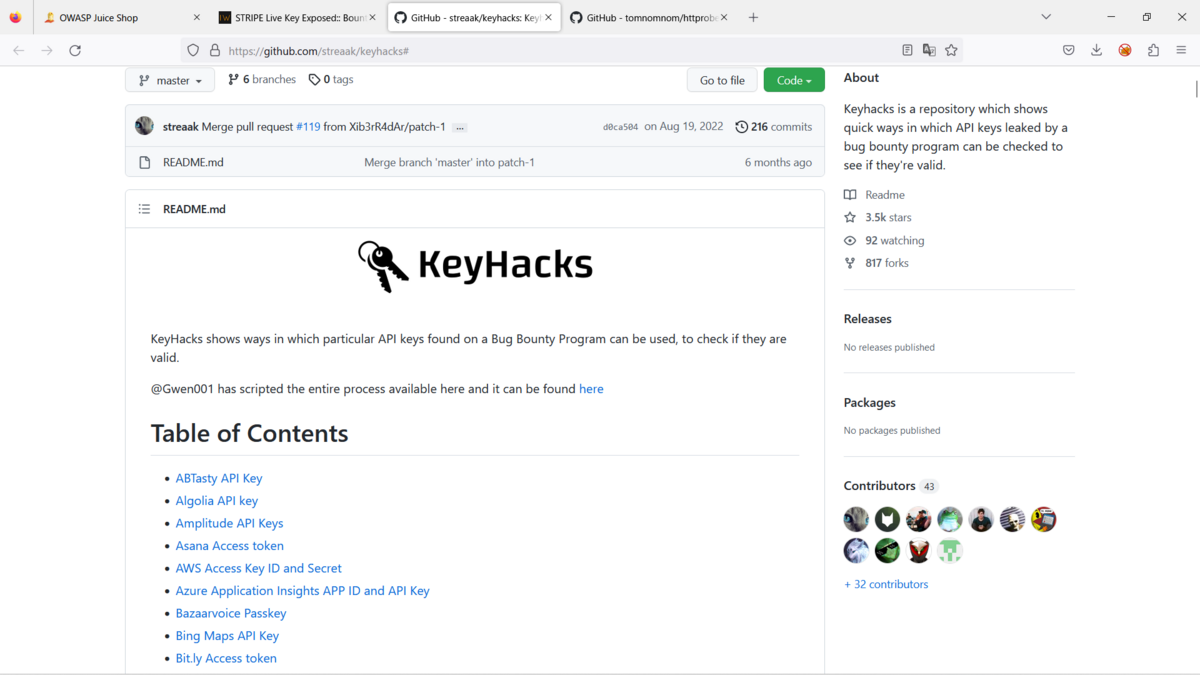Click the table-of-contents list icon beside README.md
Viewport: 1200px width, 675px height.
click(x=144, y=209)
